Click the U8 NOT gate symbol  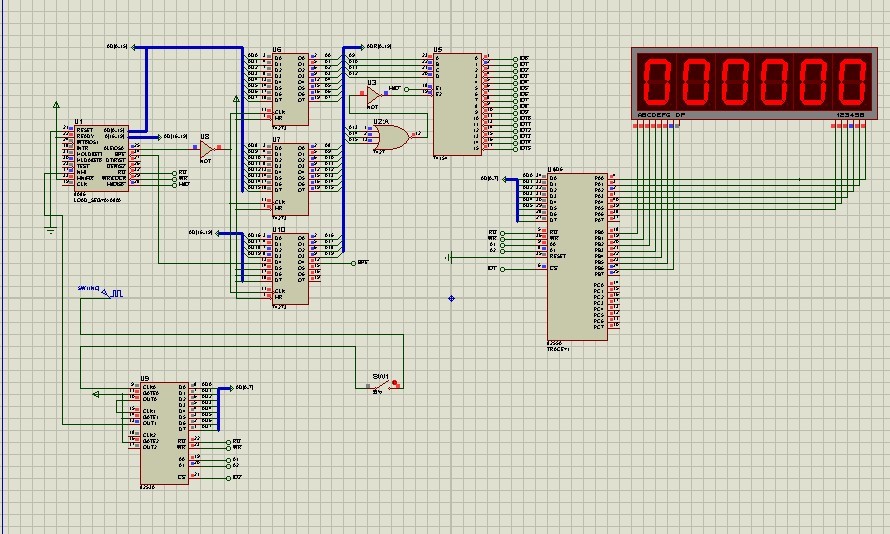[x=207, y=149]
